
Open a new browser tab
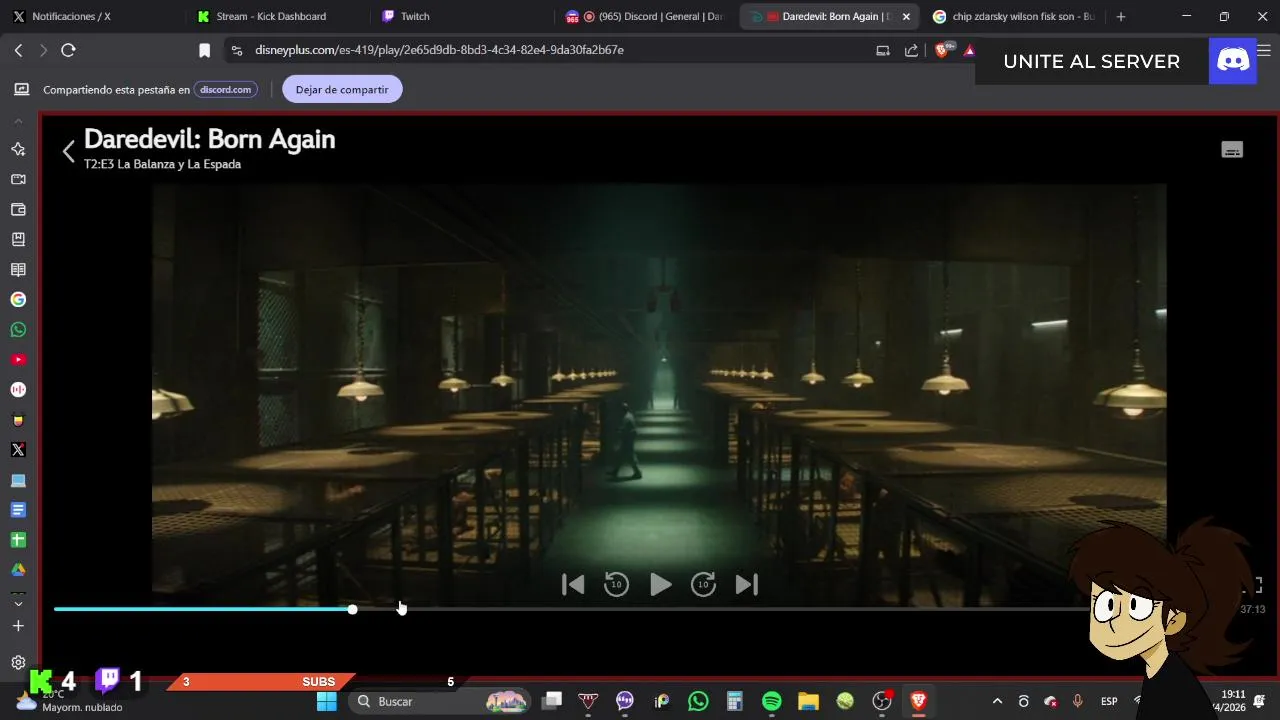(x=1120, y=16)
